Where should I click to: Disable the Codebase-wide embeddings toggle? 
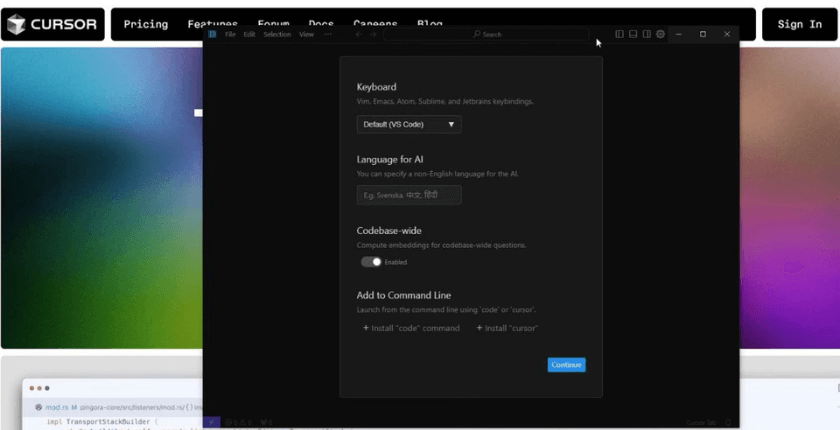point(371,262)
